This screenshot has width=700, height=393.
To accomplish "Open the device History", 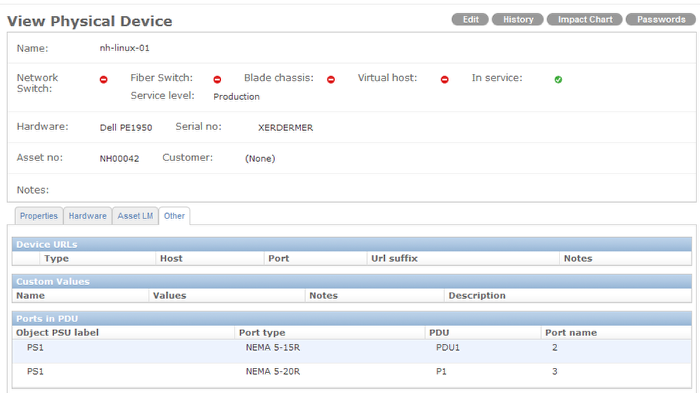I will (518, 20).
